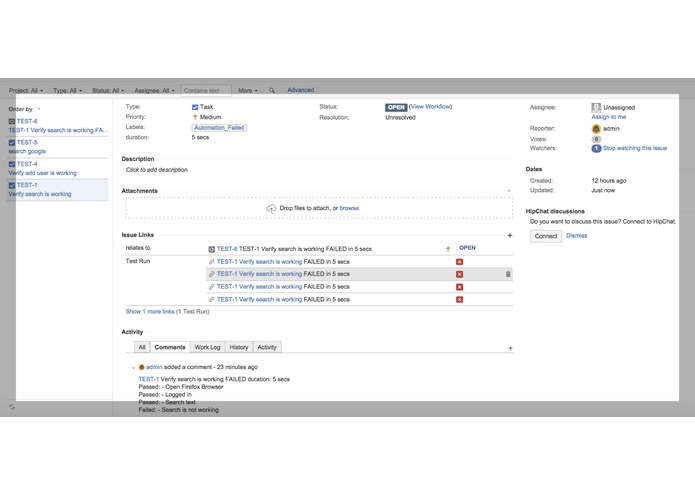Open the Project: All dropdown

[26, 90]
